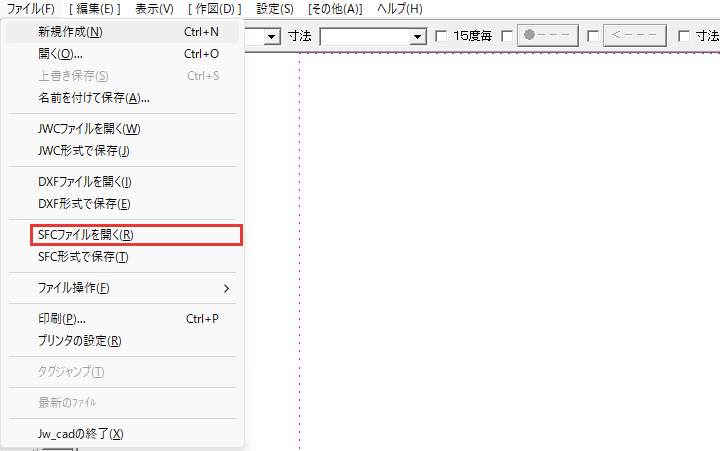Select DXFファイルを開く(I)
This screenshot has width=720, height=451.
pos(122,182)
